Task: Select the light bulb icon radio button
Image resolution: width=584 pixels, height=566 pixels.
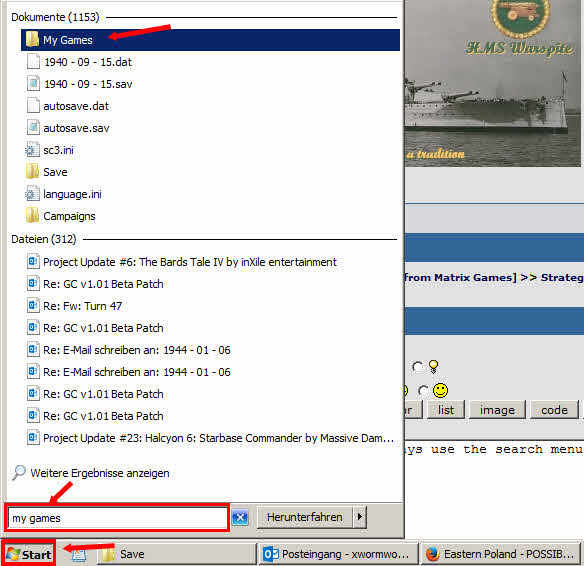Action: click(x=418, y=367)
